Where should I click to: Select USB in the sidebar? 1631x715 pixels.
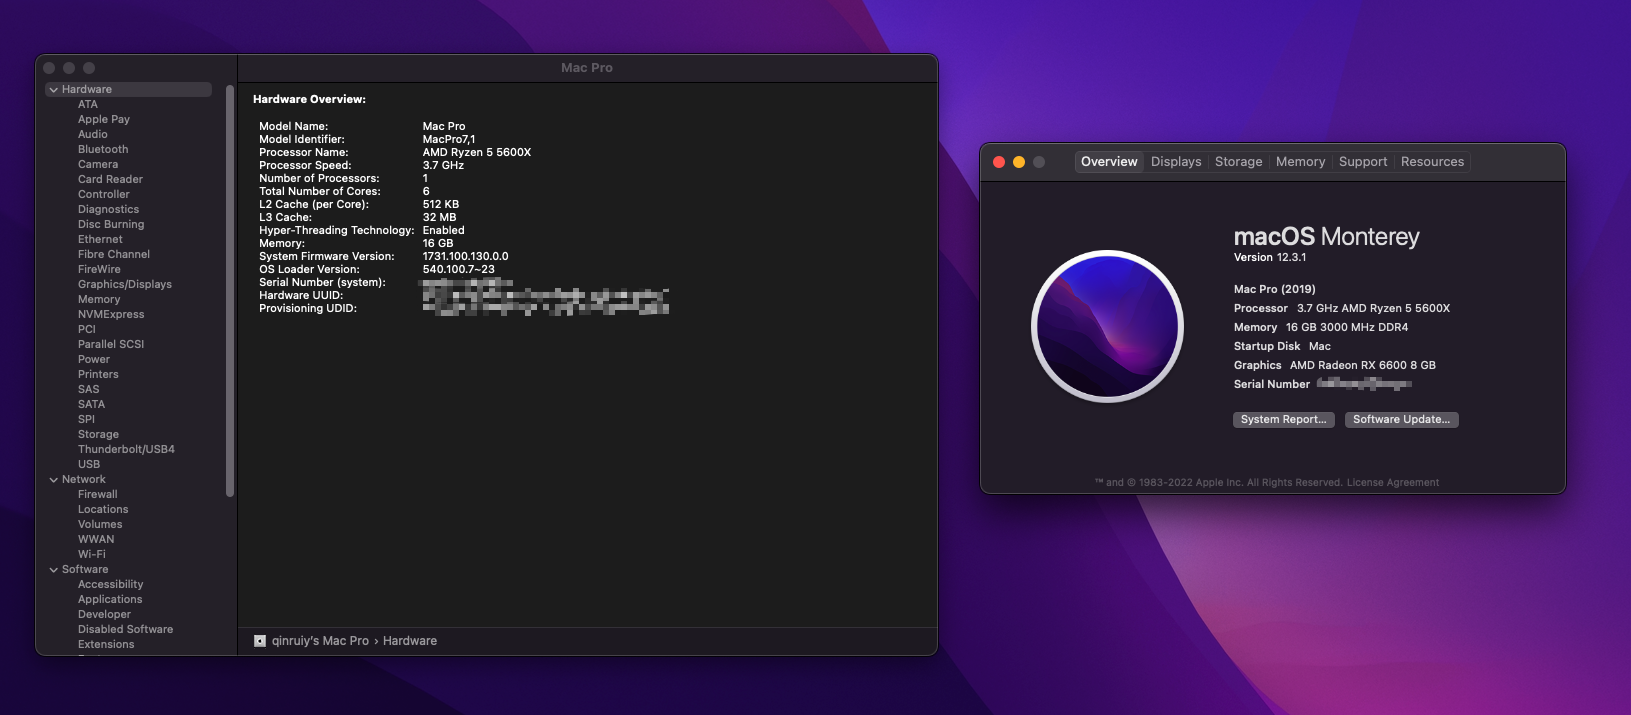point(89,465)
